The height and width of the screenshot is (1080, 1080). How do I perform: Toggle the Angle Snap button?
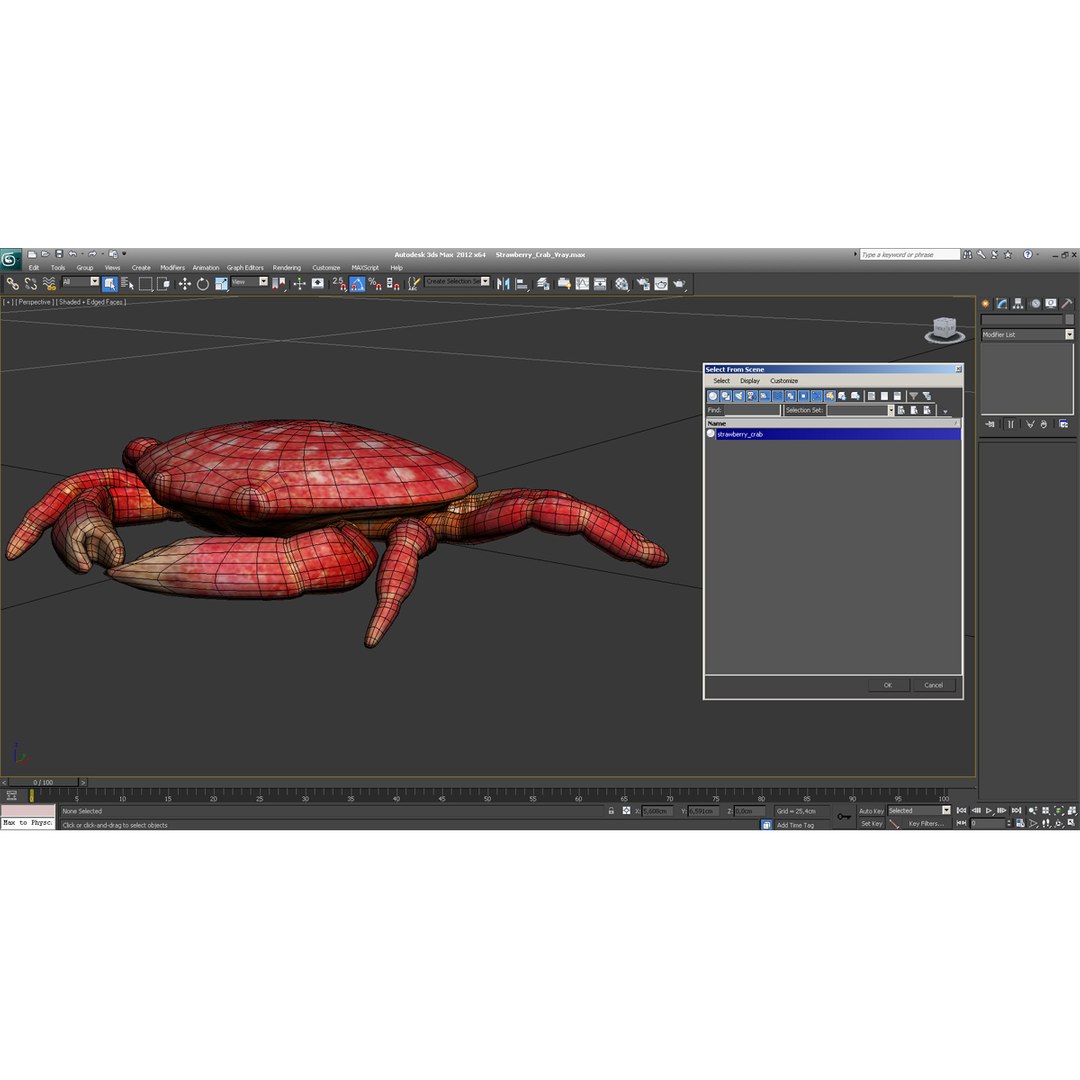[357, 284]
